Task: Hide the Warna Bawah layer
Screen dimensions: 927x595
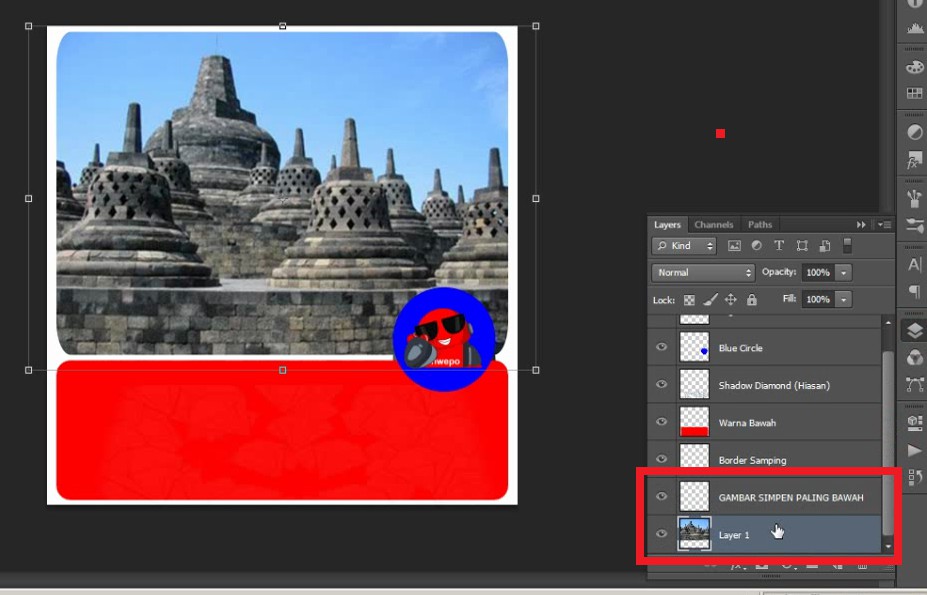Action: [x=662, y=422]
